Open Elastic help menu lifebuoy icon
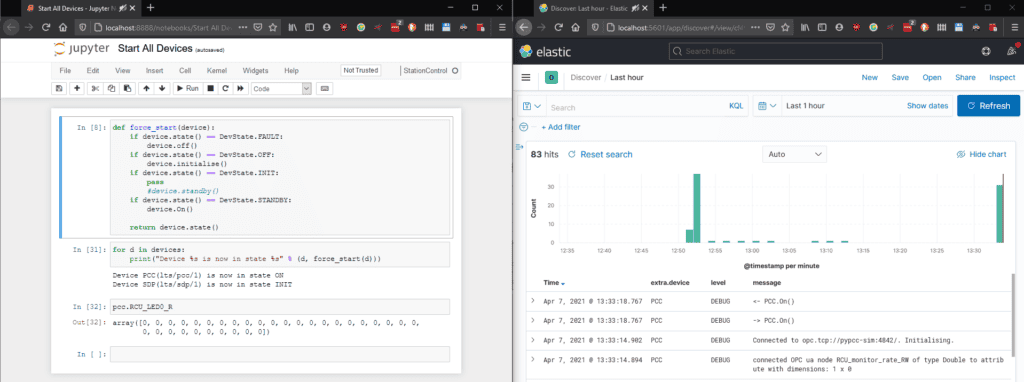The image size is (1024, 382). click(986, 51)
